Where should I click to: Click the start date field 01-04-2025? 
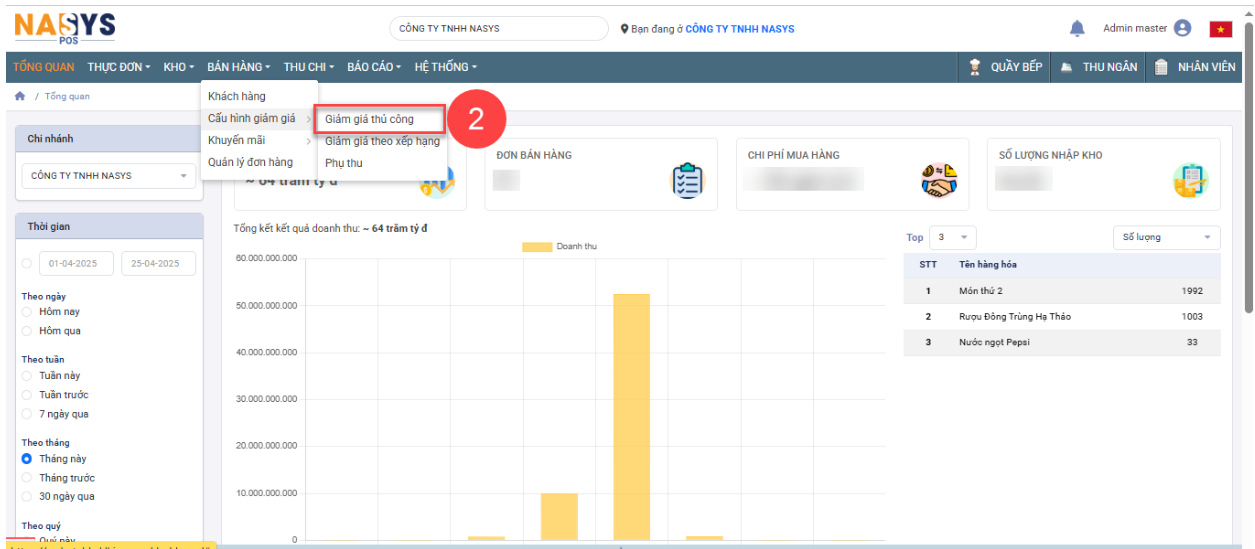(76, 264)
